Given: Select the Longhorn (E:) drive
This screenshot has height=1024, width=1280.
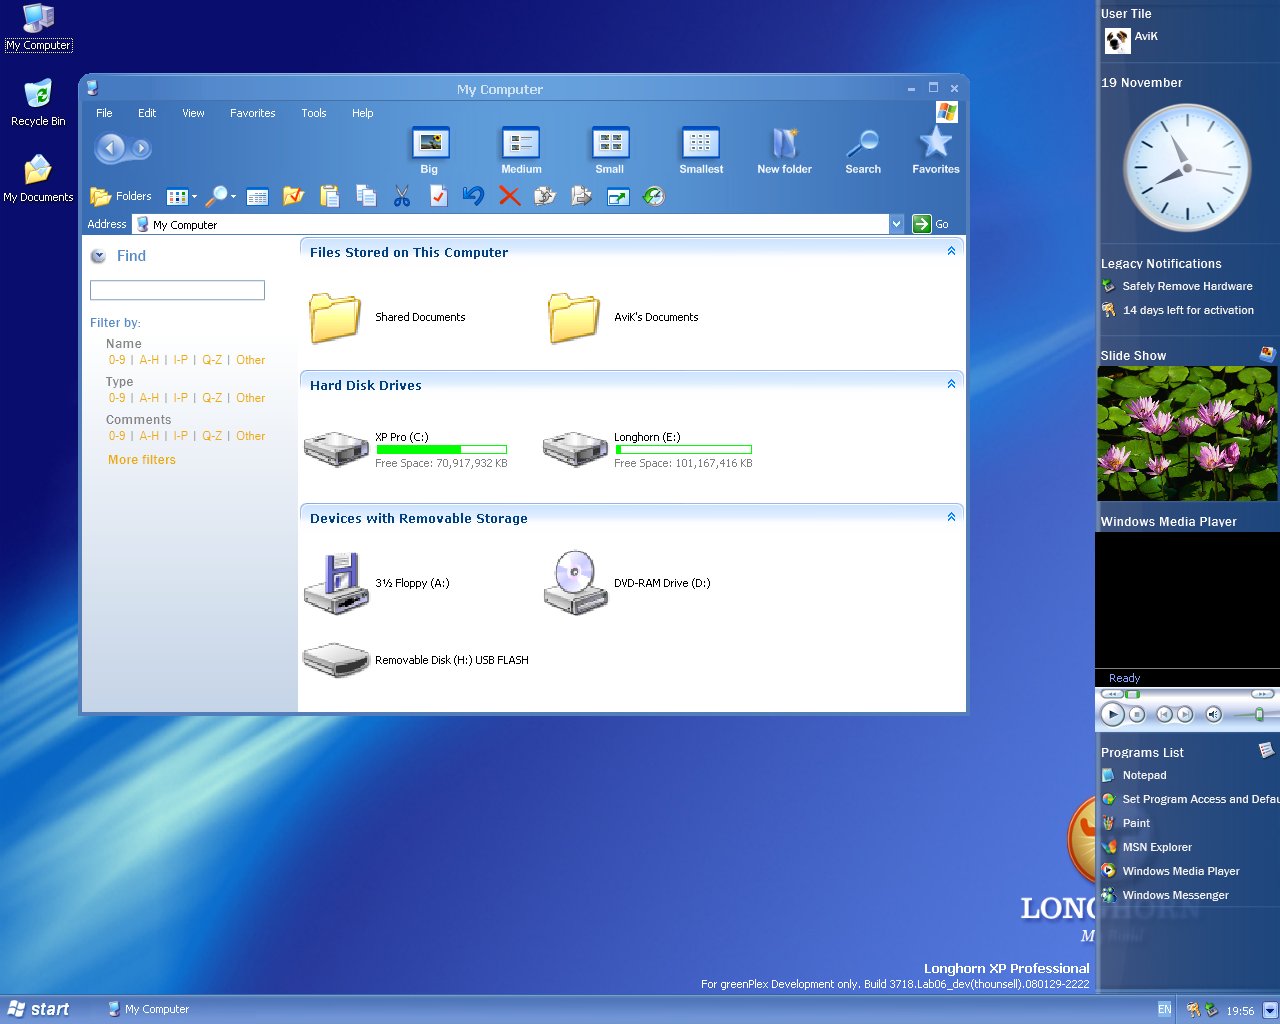Looking at the screenshot, I should click(x=648, y=450).
